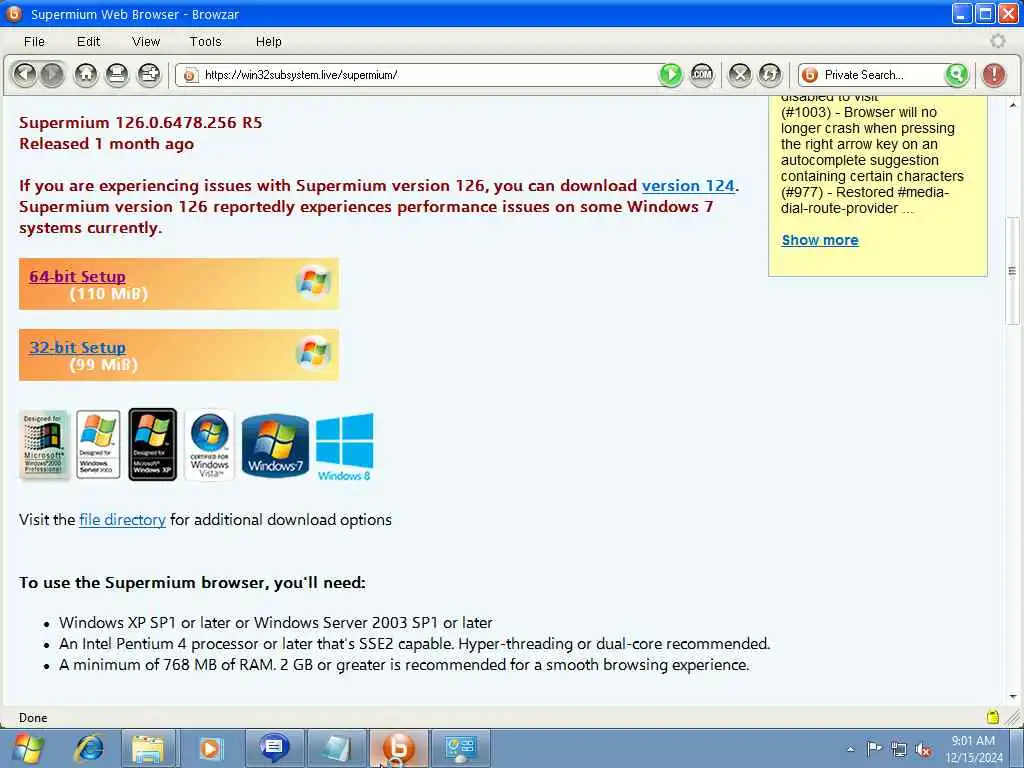The width and height of the screenshot is (1024, 768).
Task: Print the page with the printer icon
Action: pyautogui.click(x=117, y=74)
